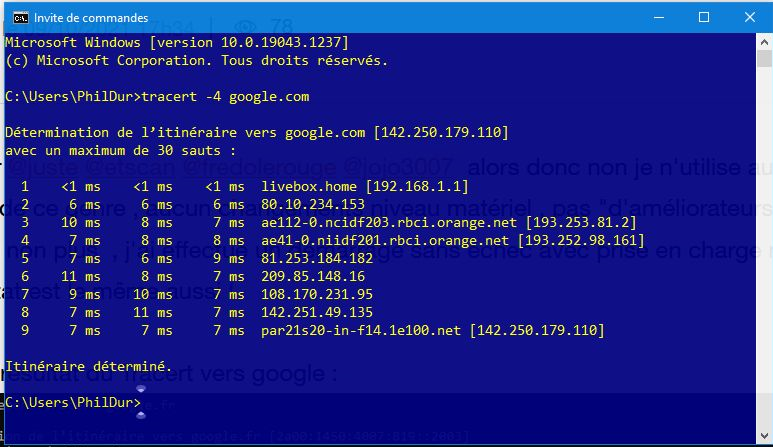This screenshot has width=773, height=447.
Task: Maximize the Invite de commandes window
Action: 704,17
